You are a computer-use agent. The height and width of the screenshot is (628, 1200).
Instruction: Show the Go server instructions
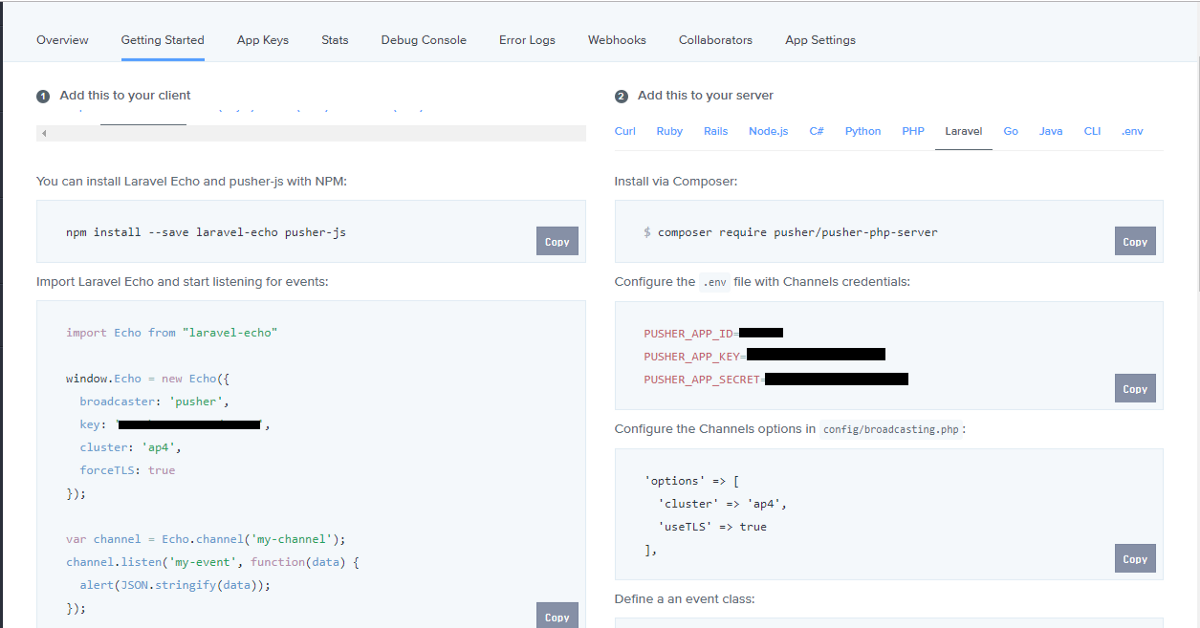pos(1010,131)
